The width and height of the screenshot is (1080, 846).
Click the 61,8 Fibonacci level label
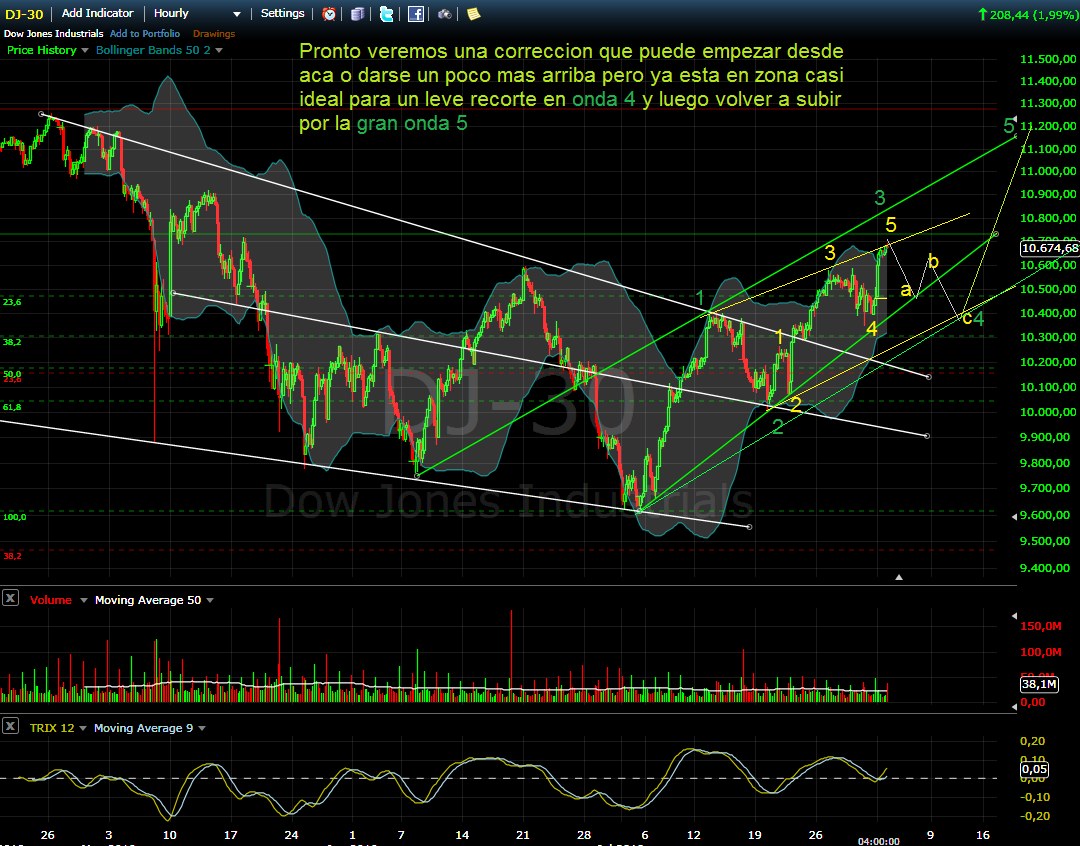tap(12, 407)
